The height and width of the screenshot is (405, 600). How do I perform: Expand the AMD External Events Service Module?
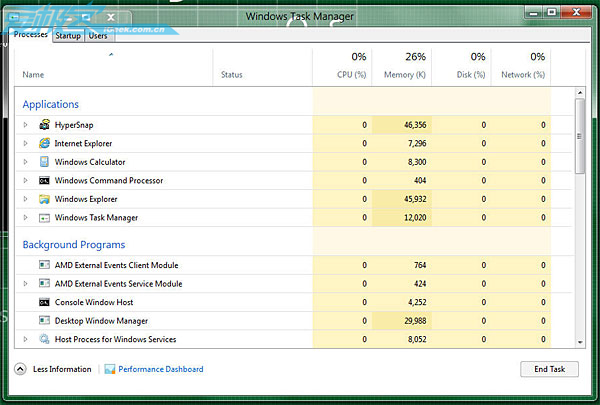26,284
